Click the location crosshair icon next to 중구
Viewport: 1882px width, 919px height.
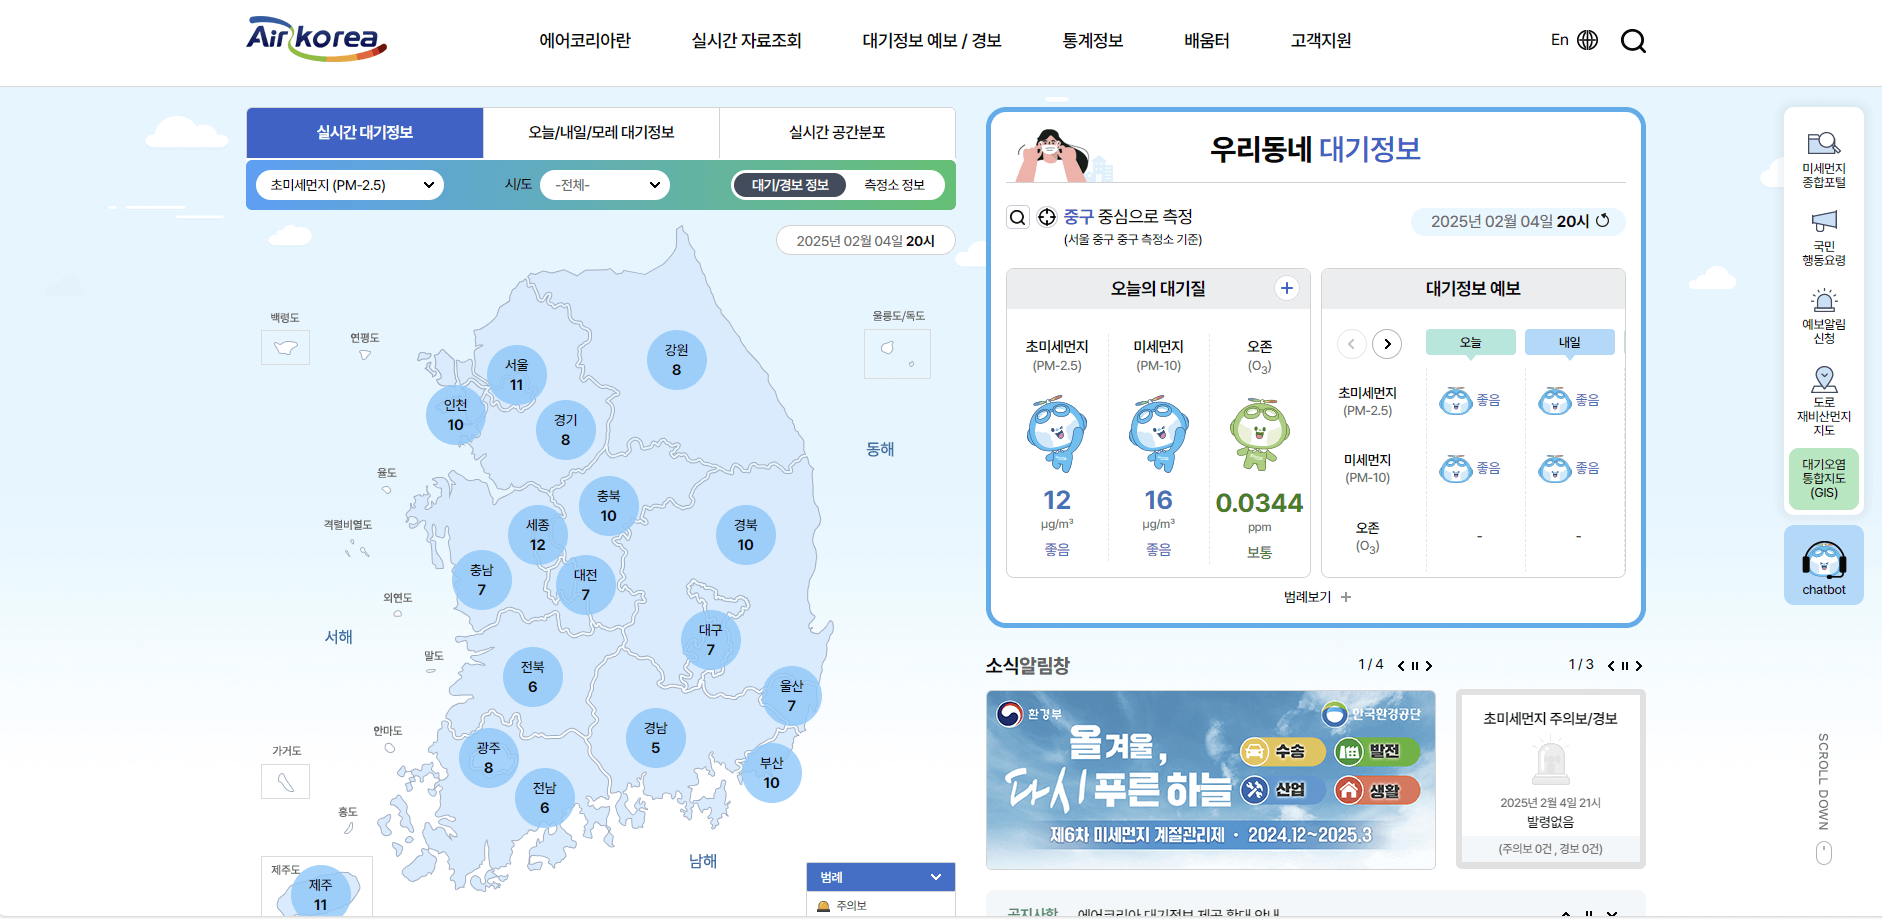coord(1046,216)
